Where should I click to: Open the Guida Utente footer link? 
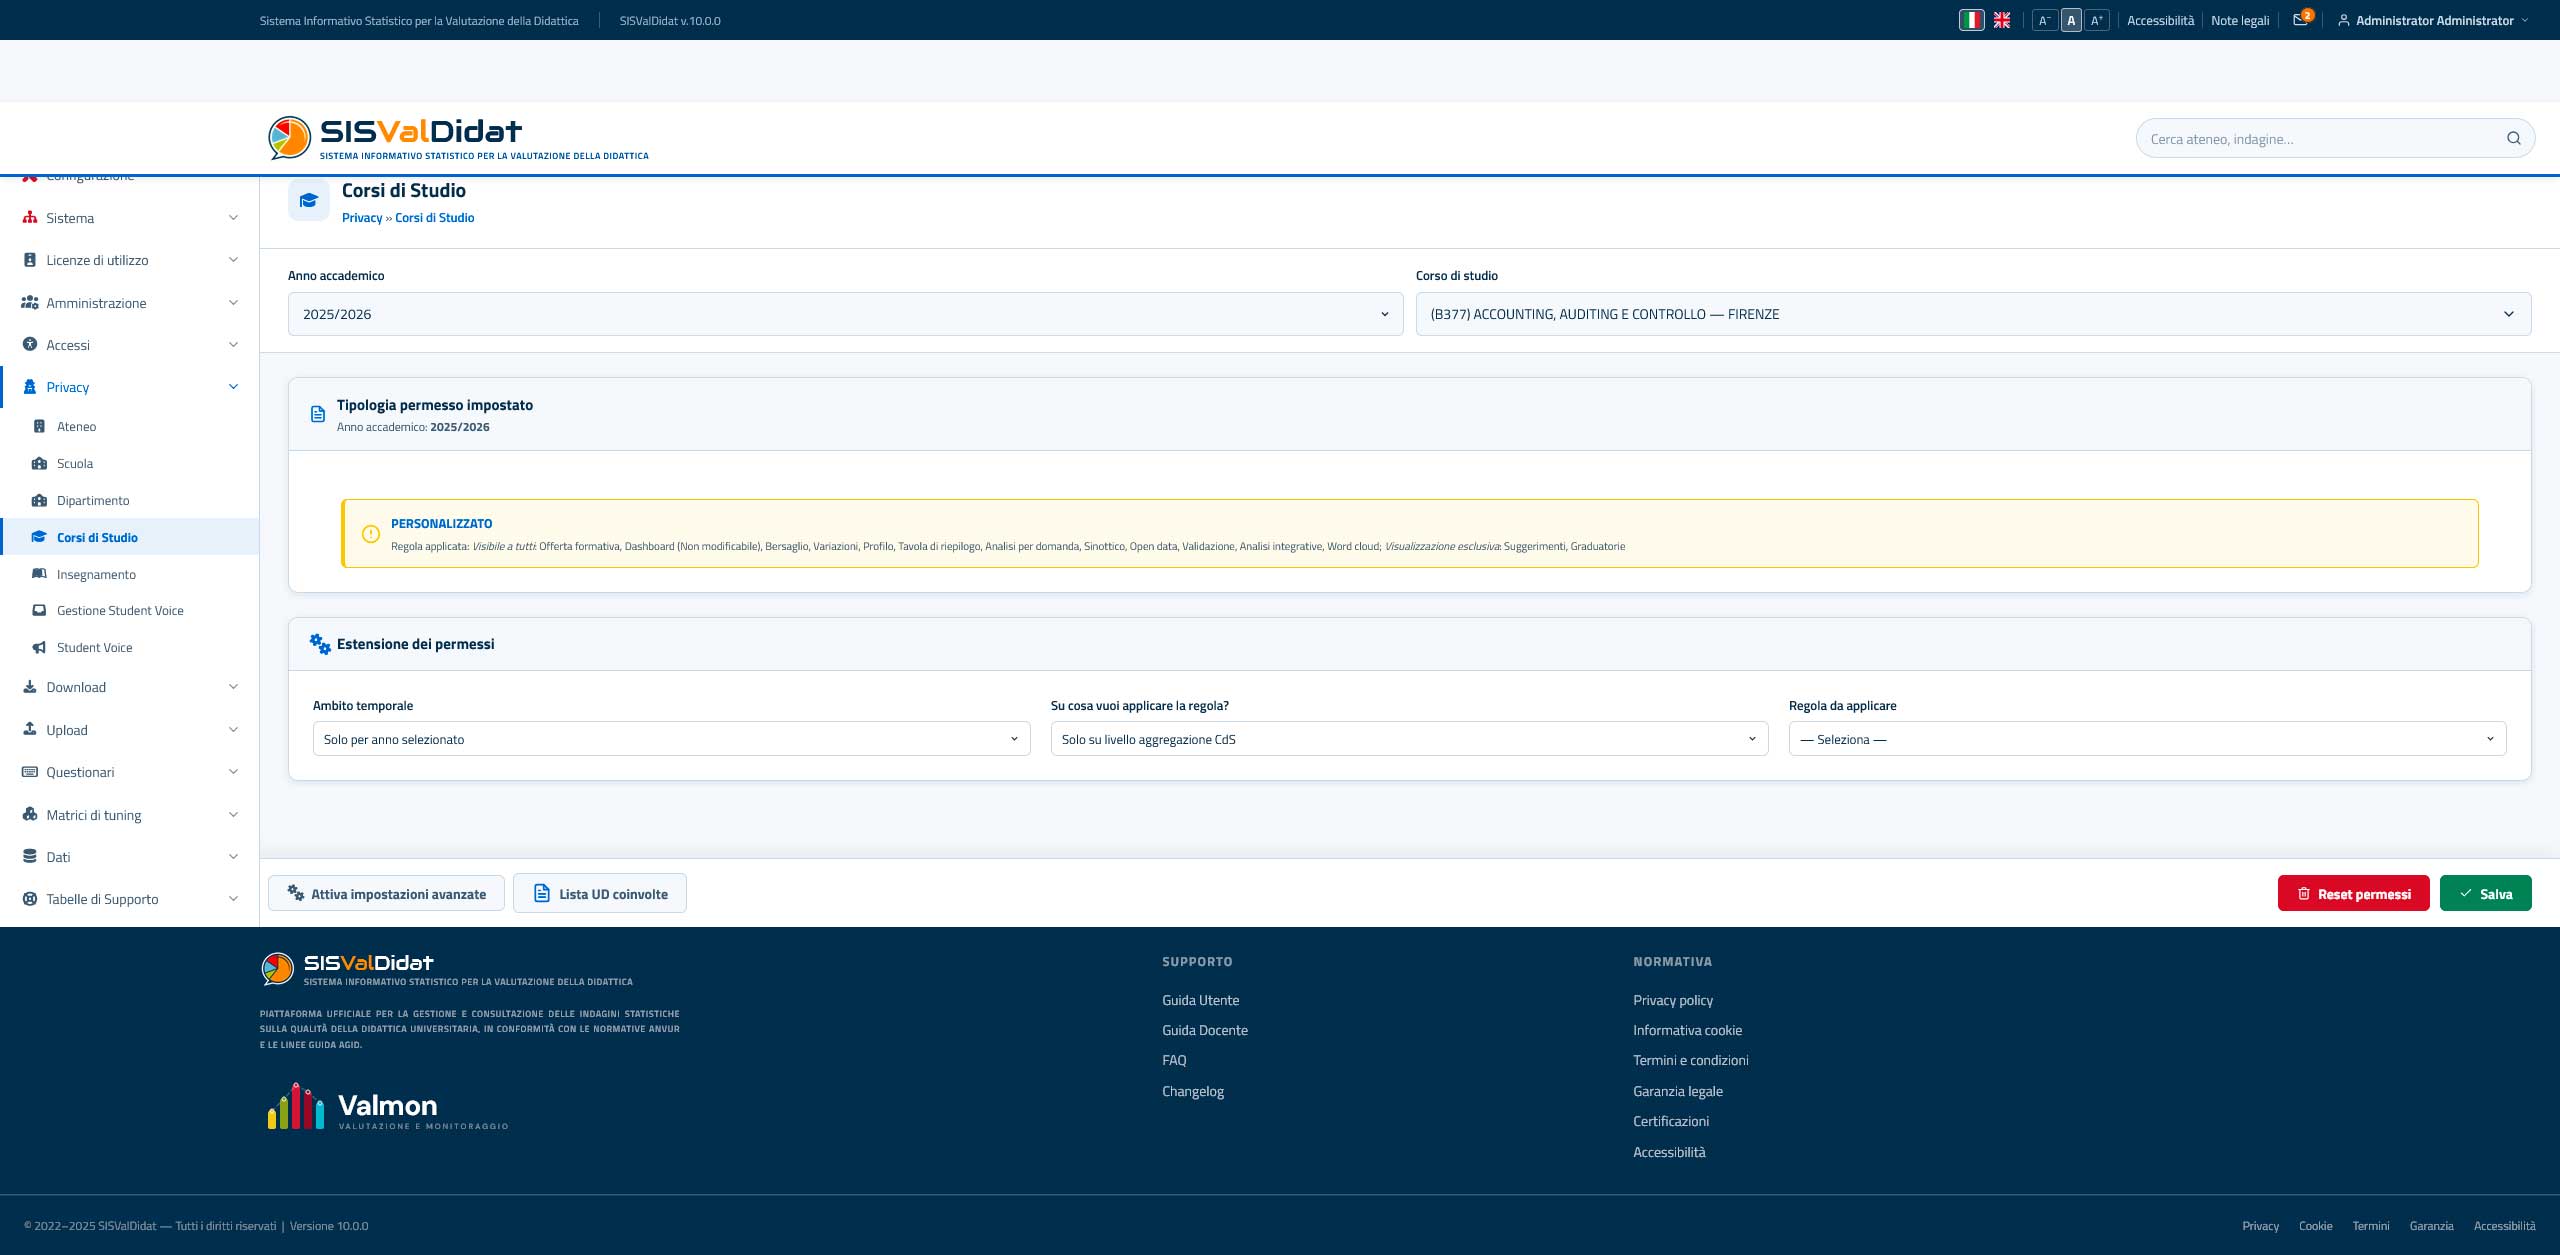[x=1200, y=1000]
